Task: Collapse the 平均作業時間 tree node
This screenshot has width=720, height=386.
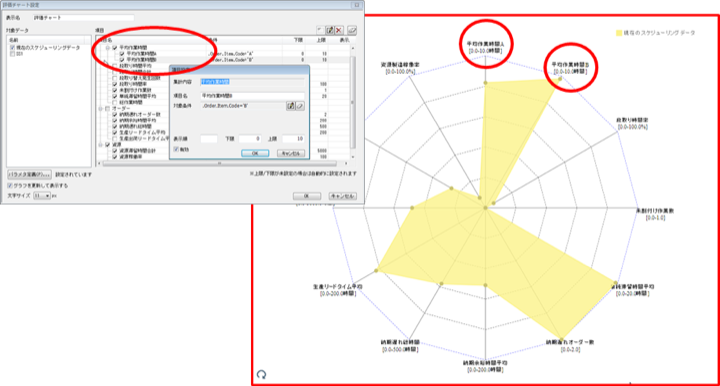Action: (x=108, y=48)
